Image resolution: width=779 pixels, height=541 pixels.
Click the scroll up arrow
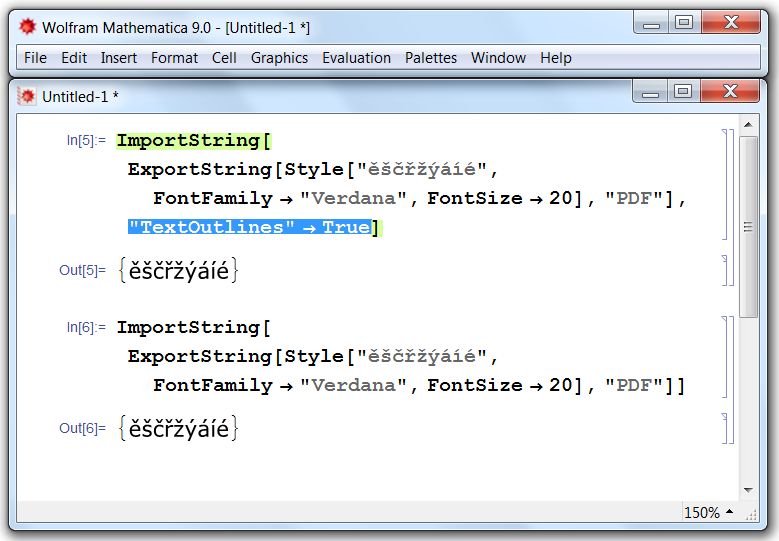748,124
